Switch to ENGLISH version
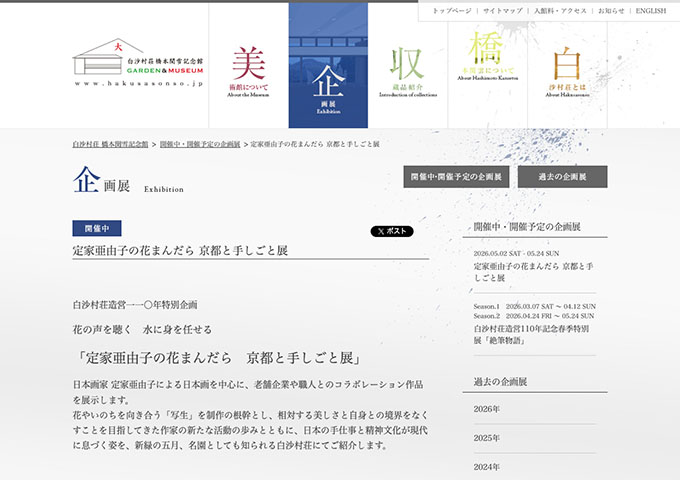Image resolution: width=680 pixels, height=480 pixels. pyautogui.click(x=651, y=11)
